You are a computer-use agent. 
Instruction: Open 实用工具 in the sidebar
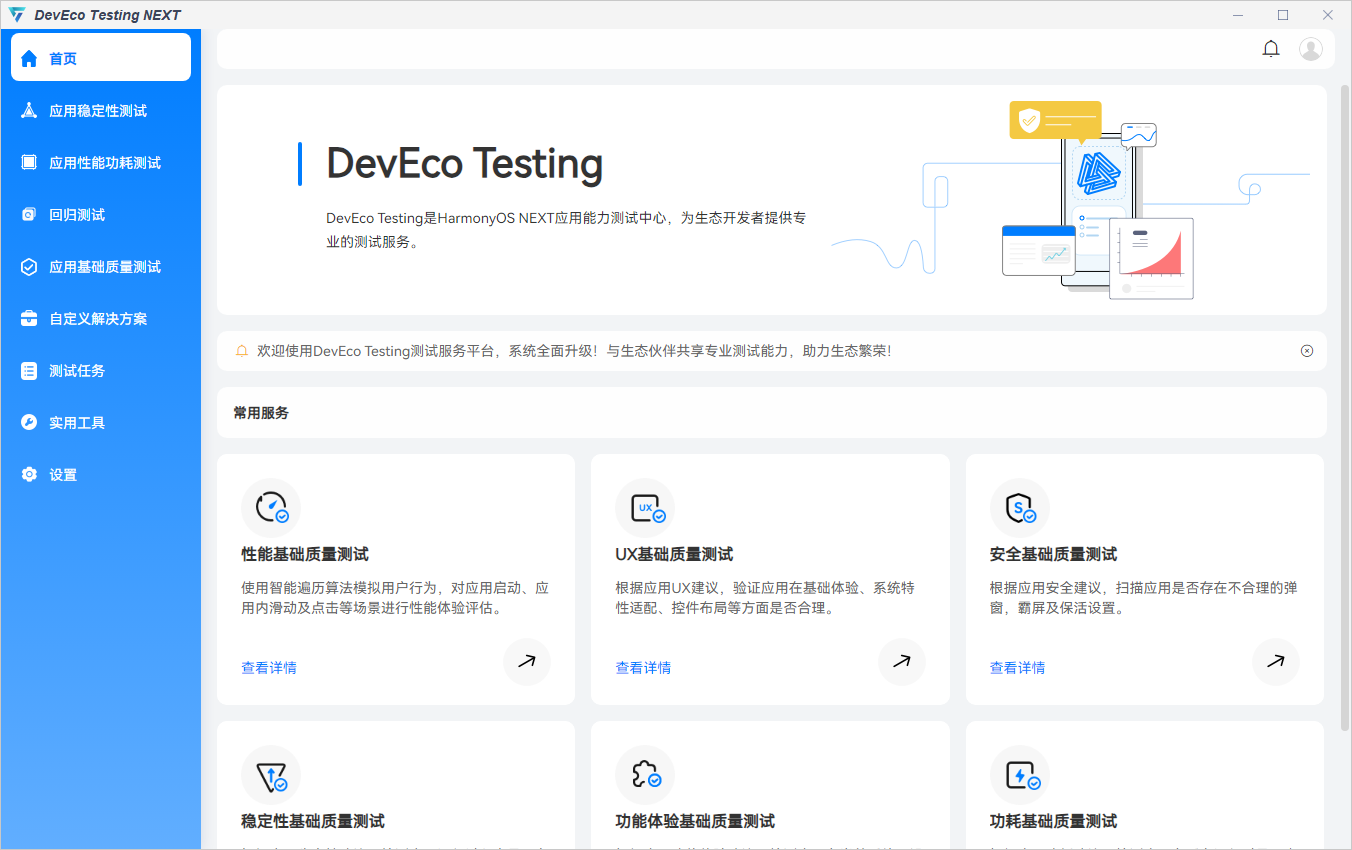coord(101,423)
